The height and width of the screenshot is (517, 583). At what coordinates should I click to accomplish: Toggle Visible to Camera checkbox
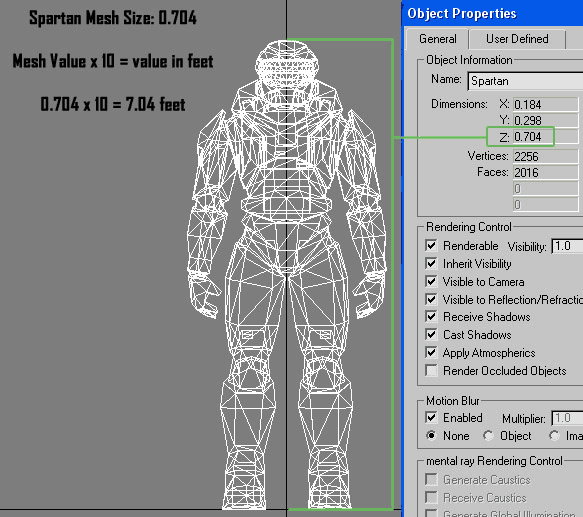[431, 281]
